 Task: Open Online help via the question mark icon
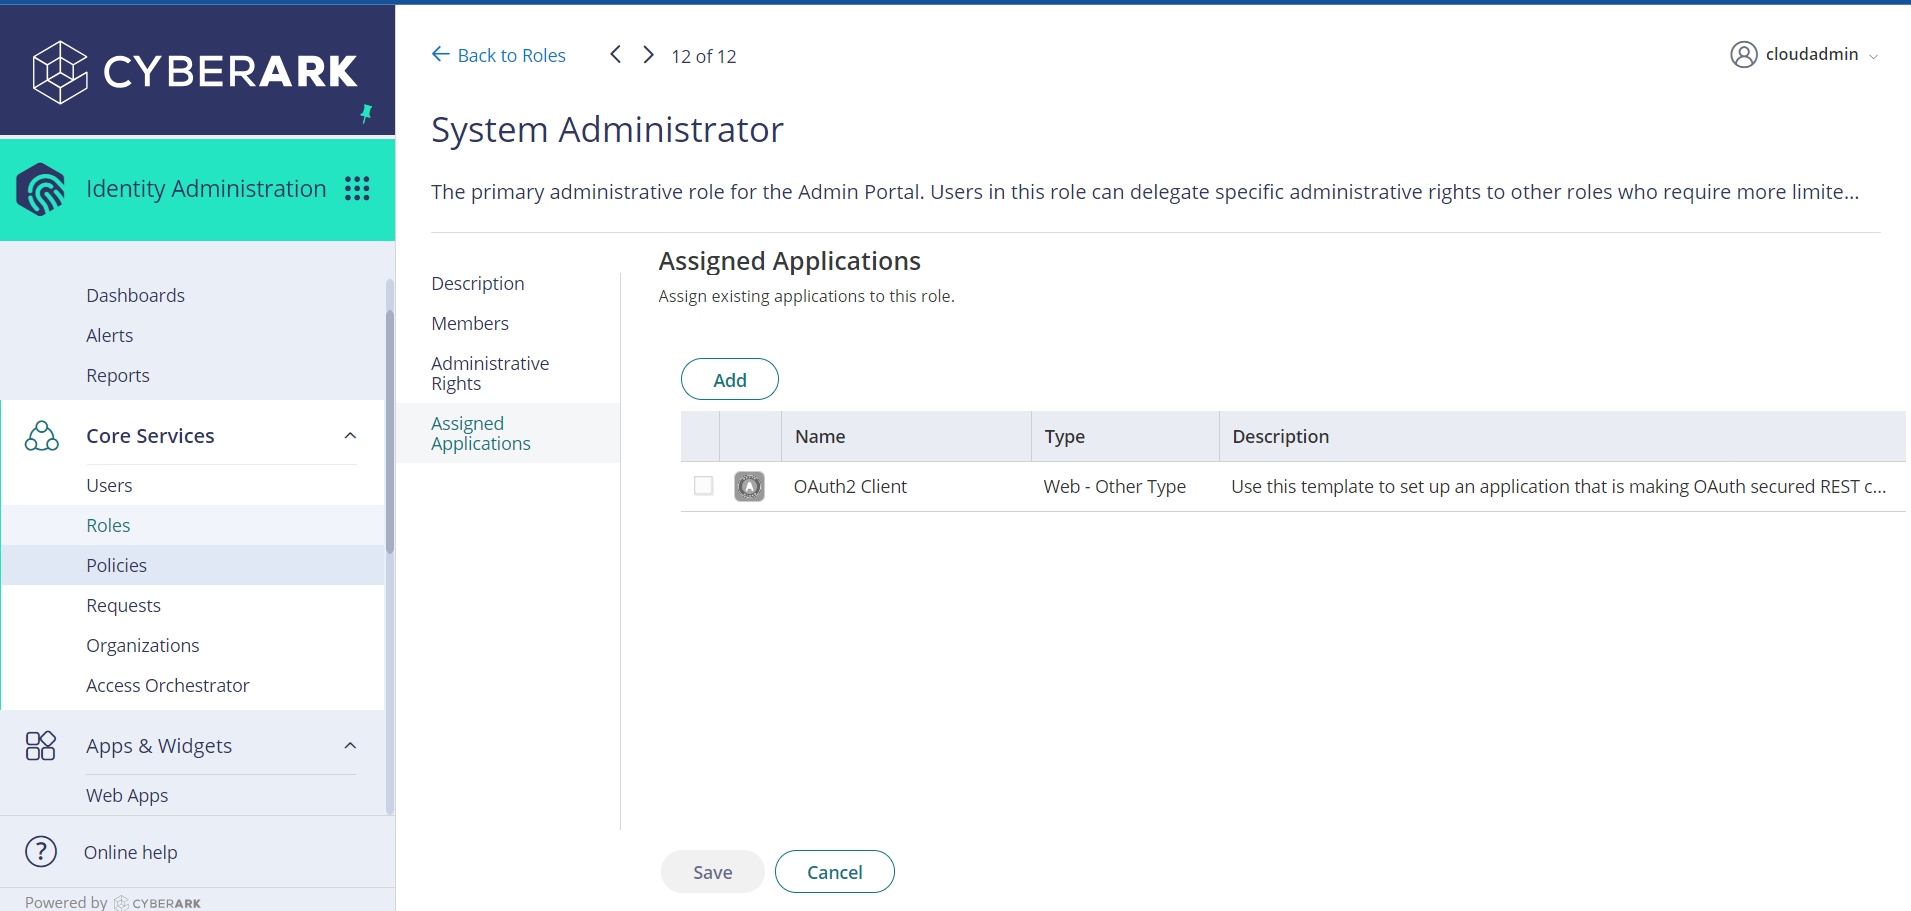(x=41, y=851)
